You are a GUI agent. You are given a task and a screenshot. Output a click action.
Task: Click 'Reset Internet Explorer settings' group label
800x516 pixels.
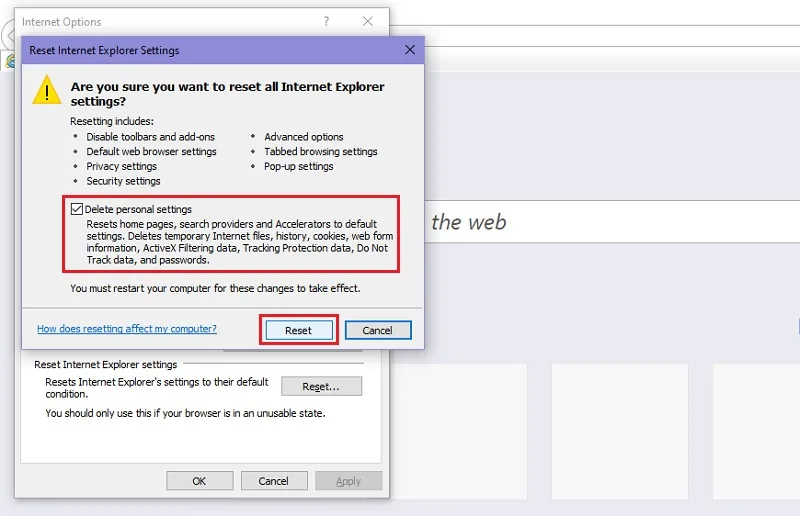point(106,364)
